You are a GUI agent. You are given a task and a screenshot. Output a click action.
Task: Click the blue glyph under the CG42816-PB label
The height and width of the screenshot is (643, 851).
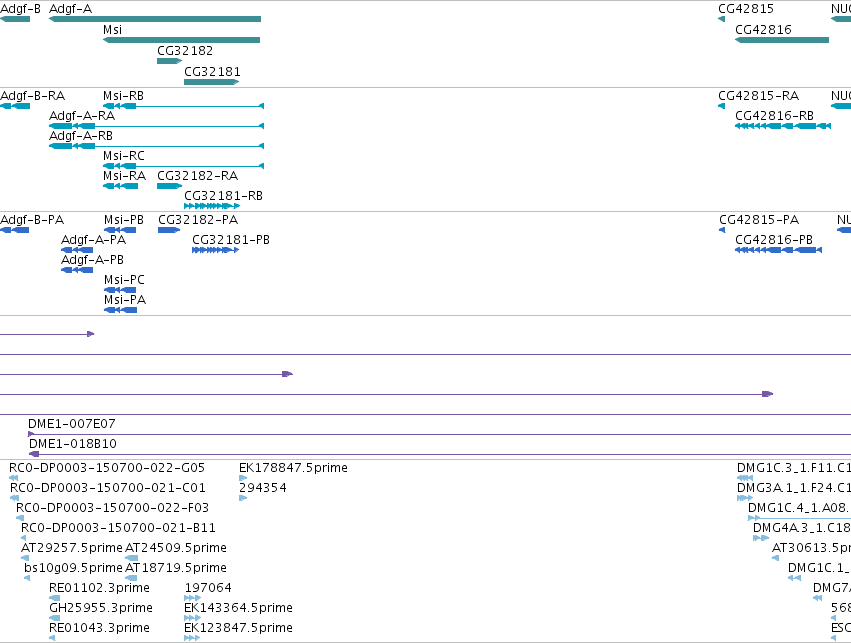click(778, 250)
